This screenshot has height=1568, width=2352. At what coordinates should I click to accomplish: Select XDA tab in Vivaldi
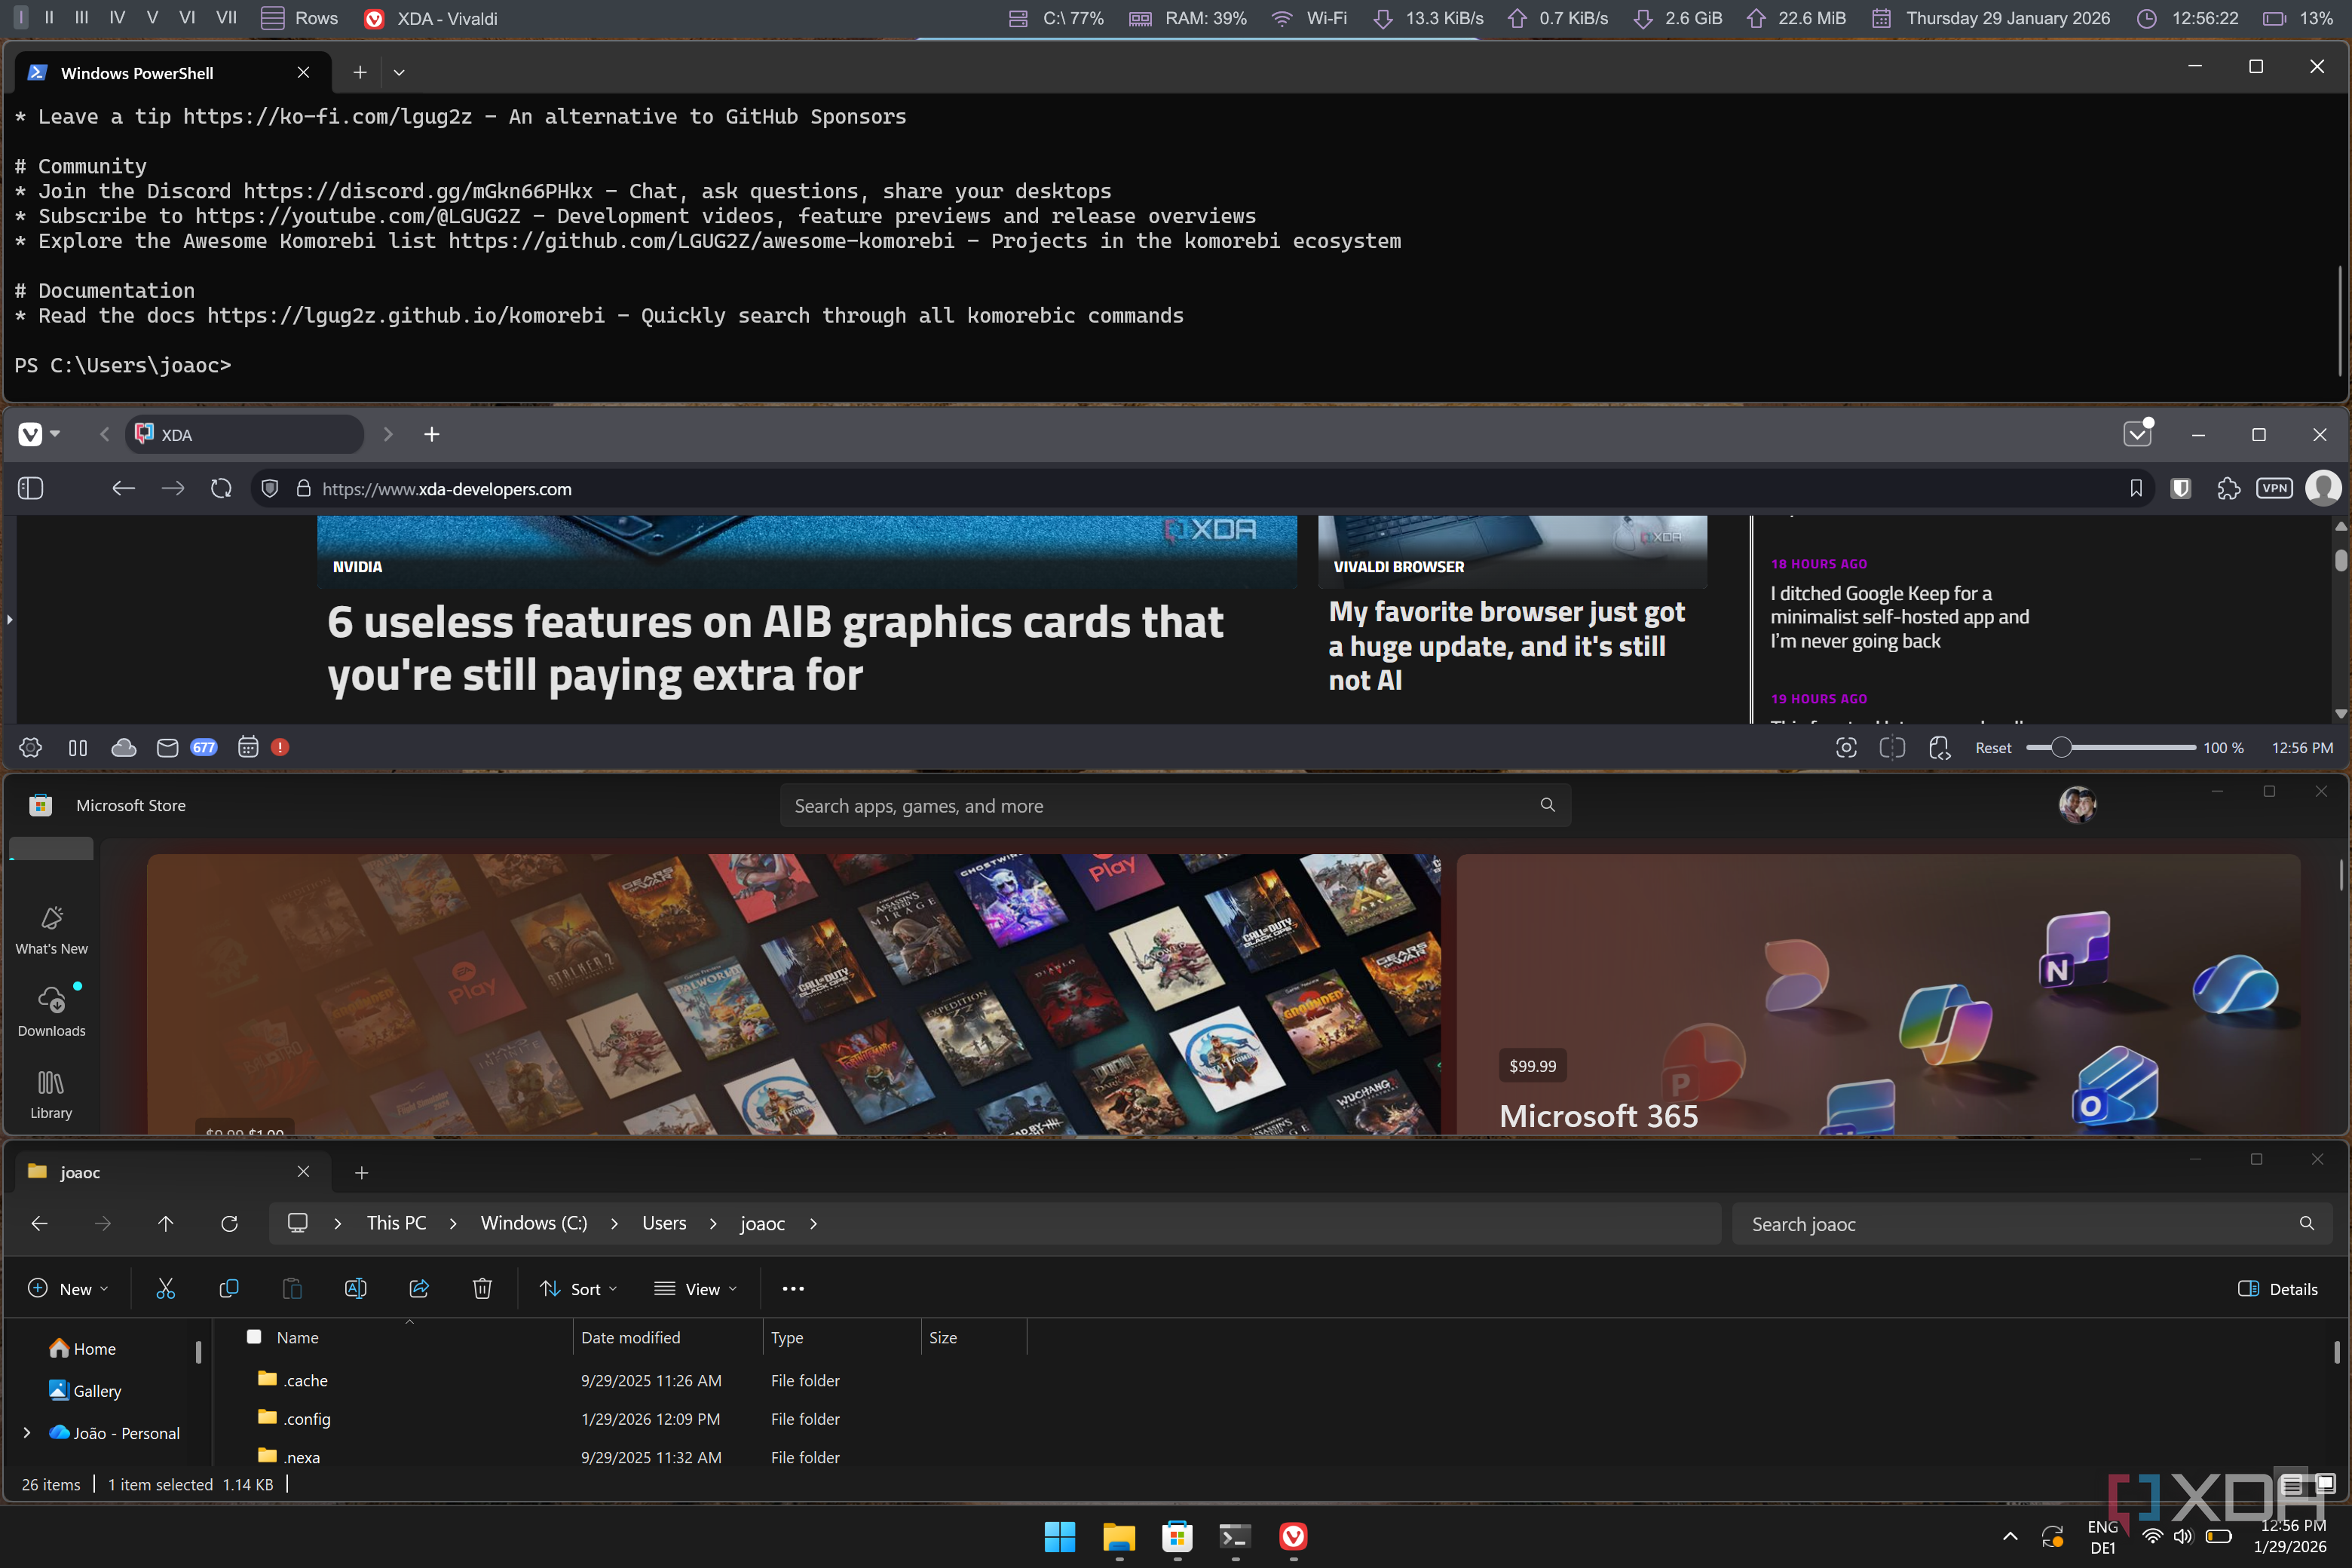(x=245, y=434)
